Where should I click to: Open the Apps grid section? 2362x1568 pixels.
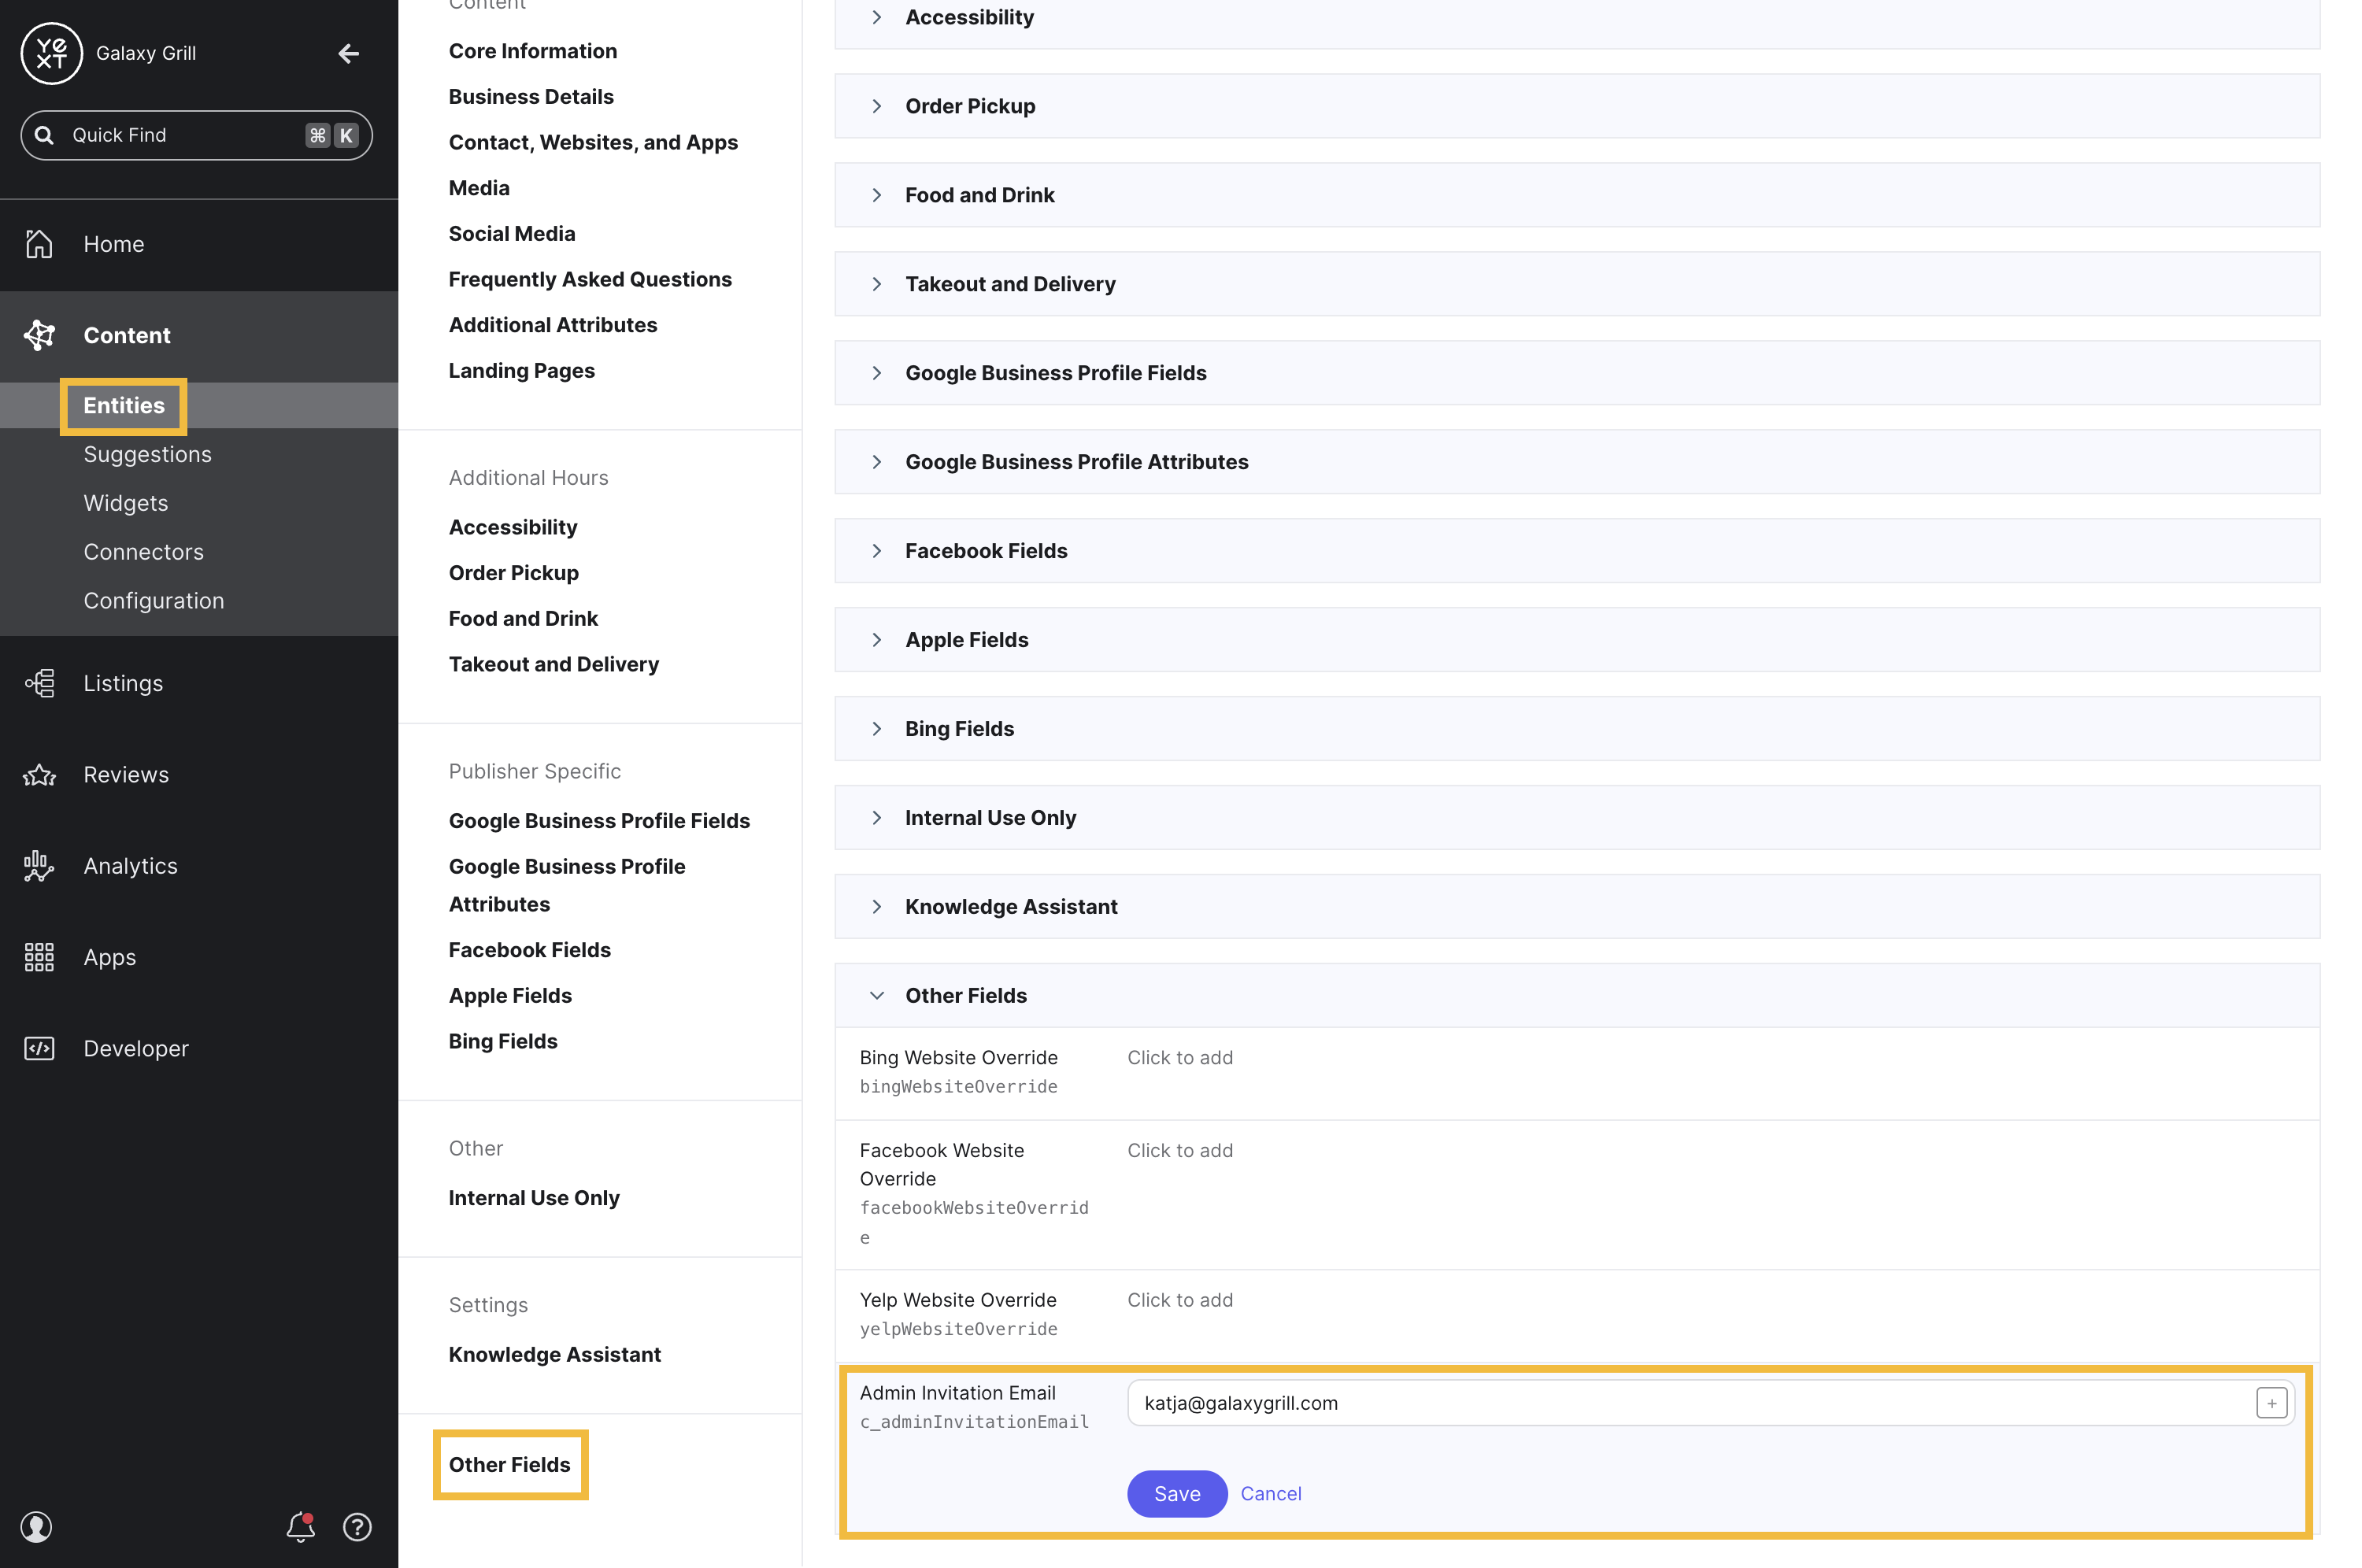109,957
